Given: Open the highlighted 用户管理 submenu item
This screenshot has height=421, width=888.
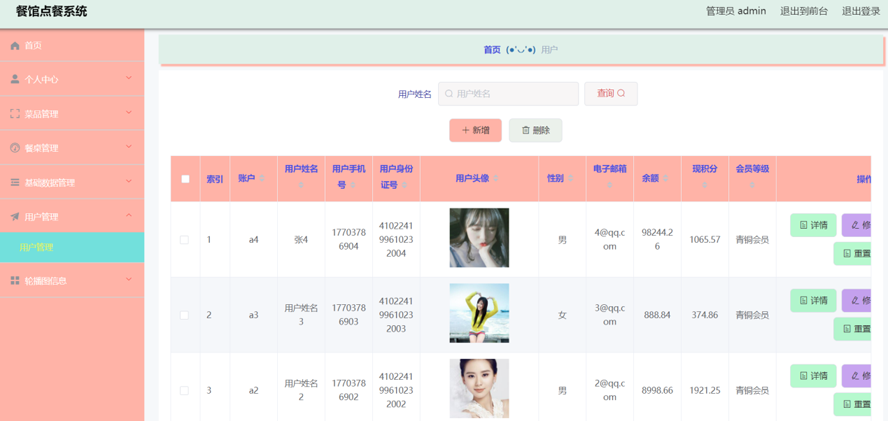Looking at the screenshot, I should tap(37, 247).
